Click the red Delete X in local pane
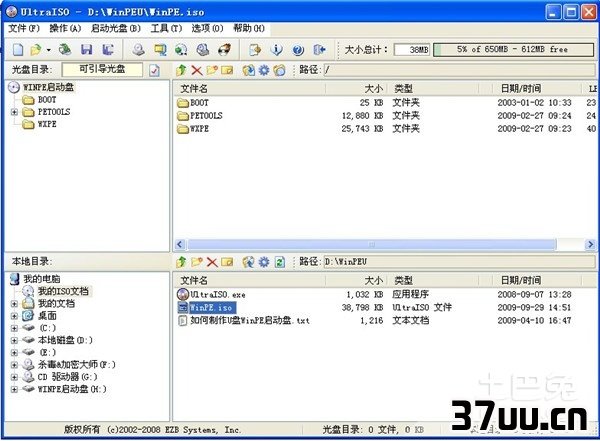Viewport: 600px width, 441px height. (x=212, y=262)
